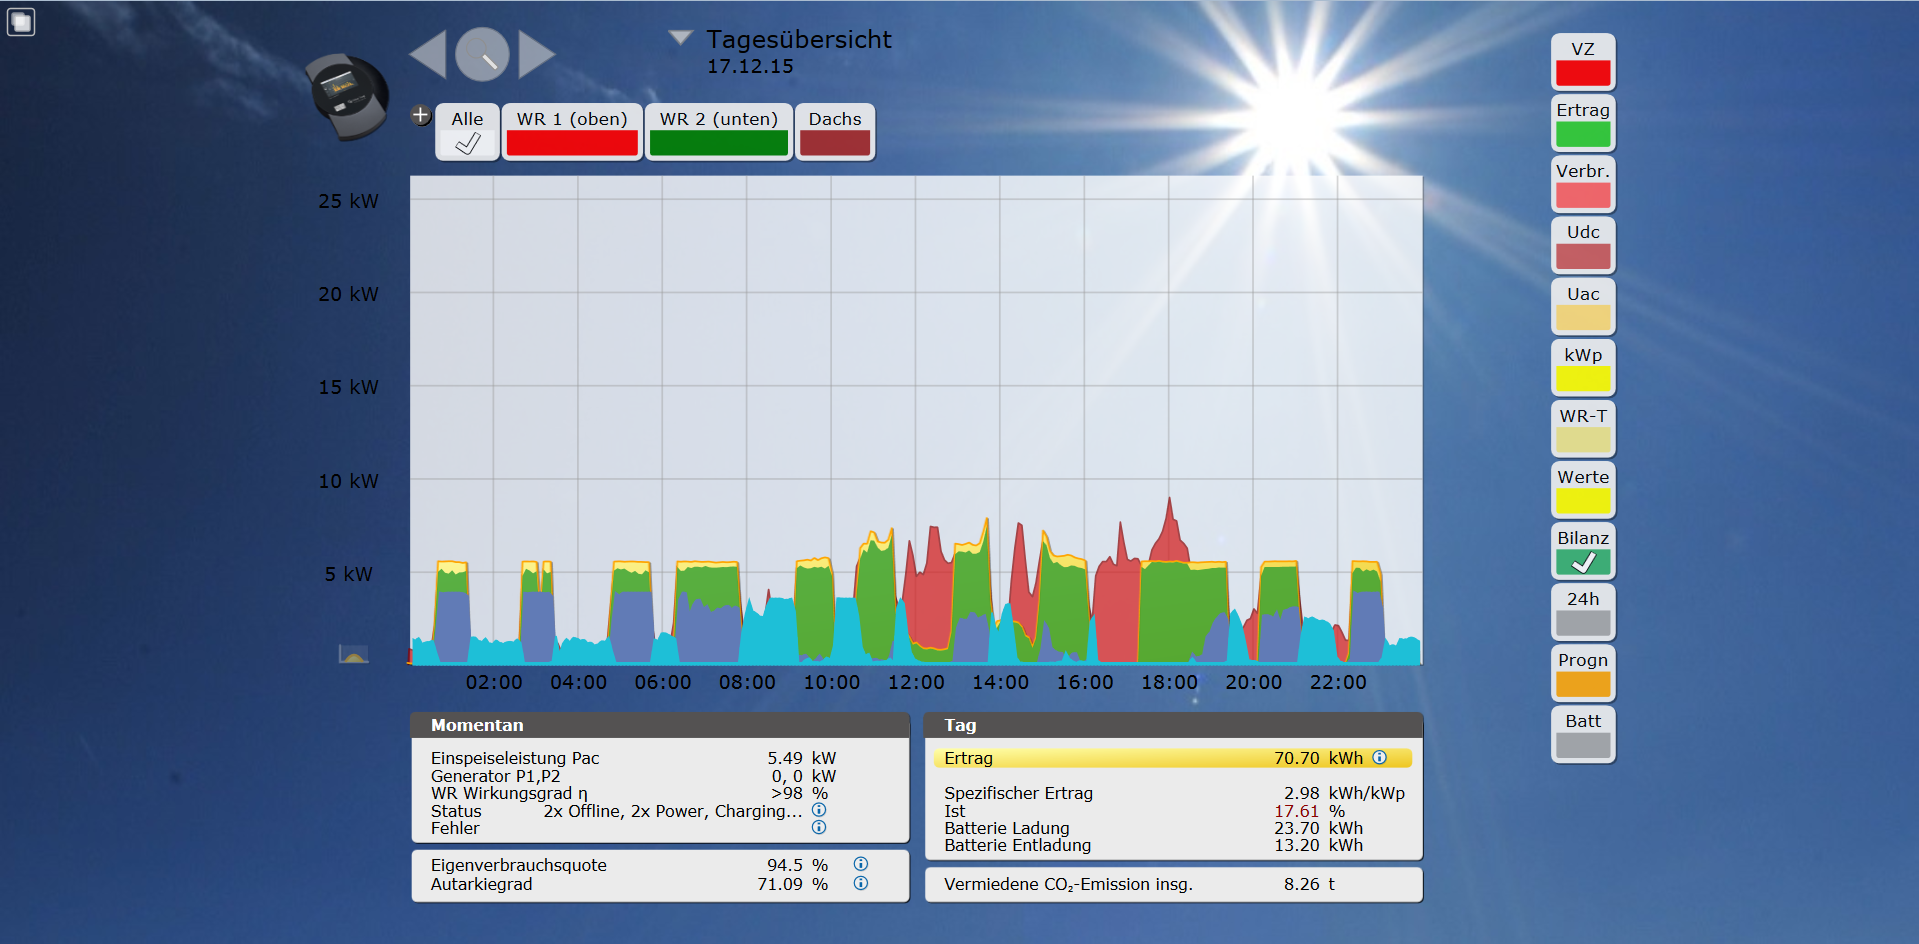Toggle the Batt battery curve

tap(1583, 734)
